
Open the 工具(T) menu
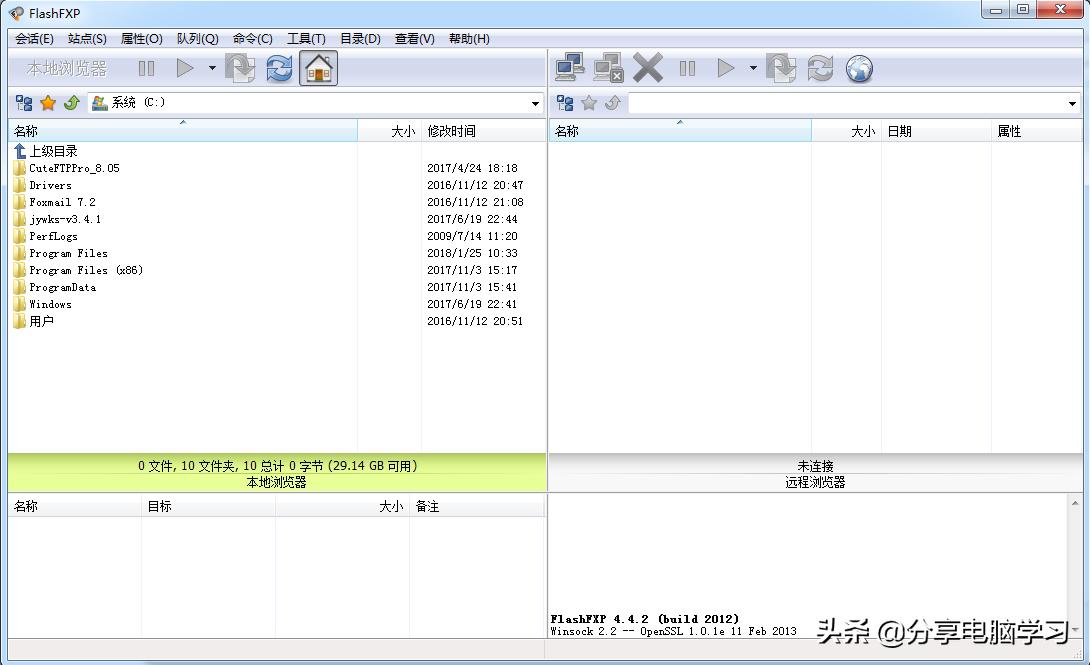click(305, 39)
